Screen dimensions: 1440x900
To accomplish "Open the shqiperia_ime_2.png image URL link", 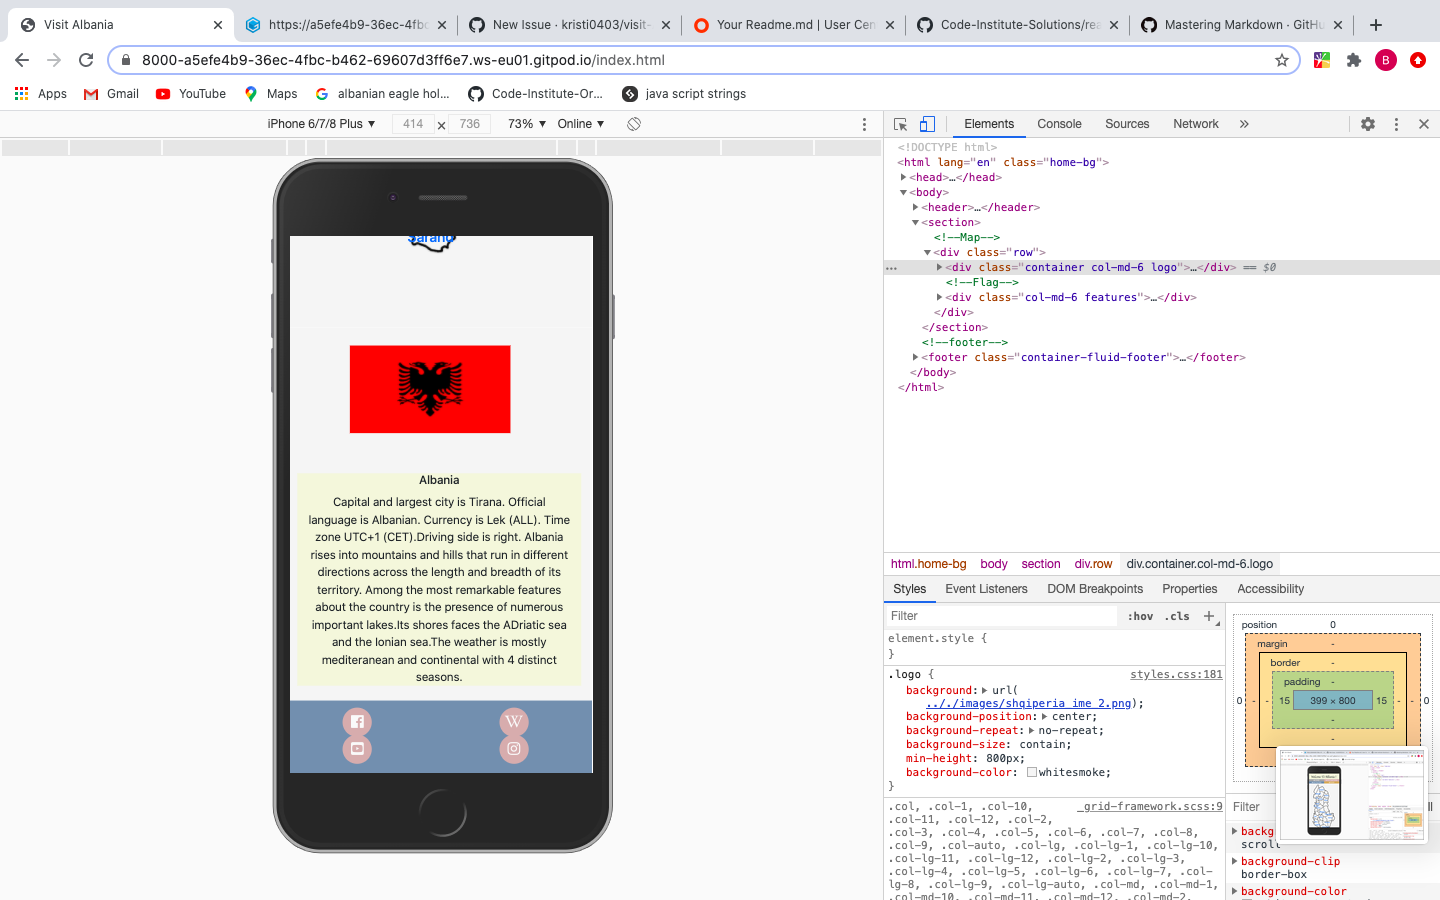I will tap(1028, 703).
